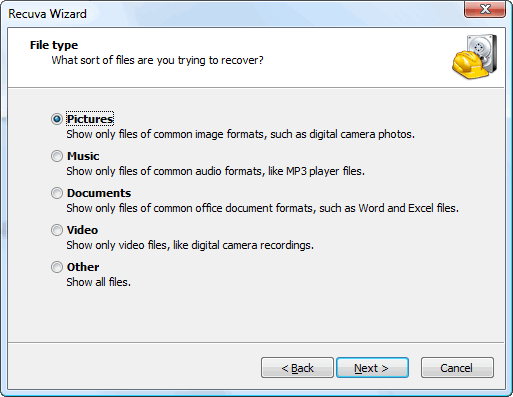
Task: Click the 'File type' heading
Action: click(x=54, y=45)
